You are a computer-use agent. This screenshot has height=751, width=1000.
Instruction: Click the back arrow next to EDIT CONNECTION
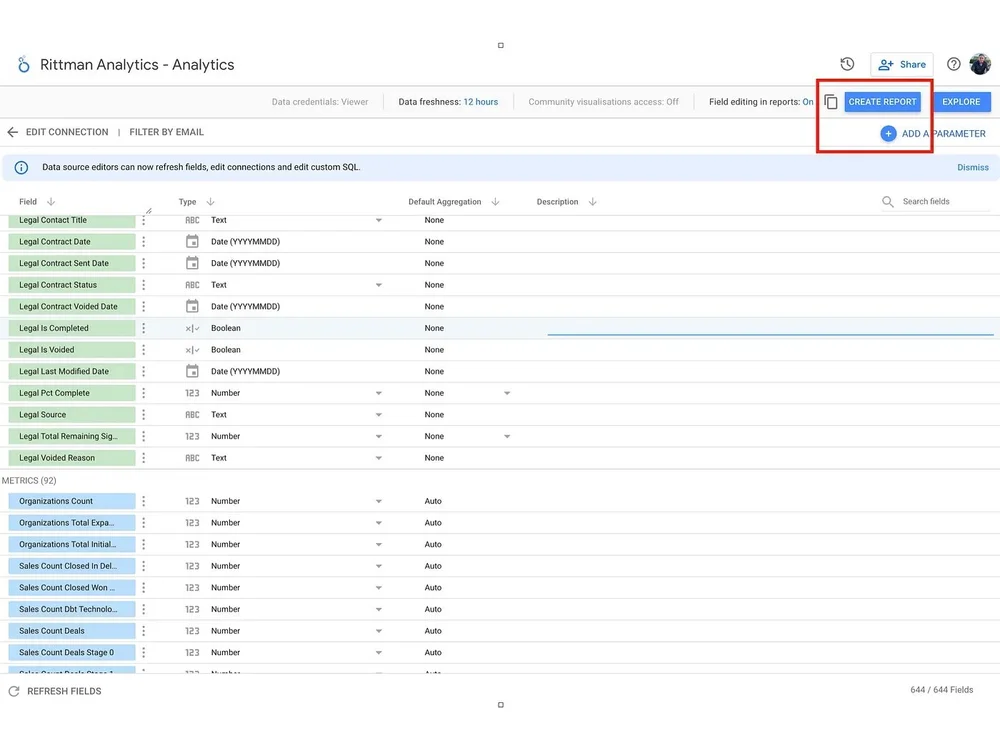(11, 131)
